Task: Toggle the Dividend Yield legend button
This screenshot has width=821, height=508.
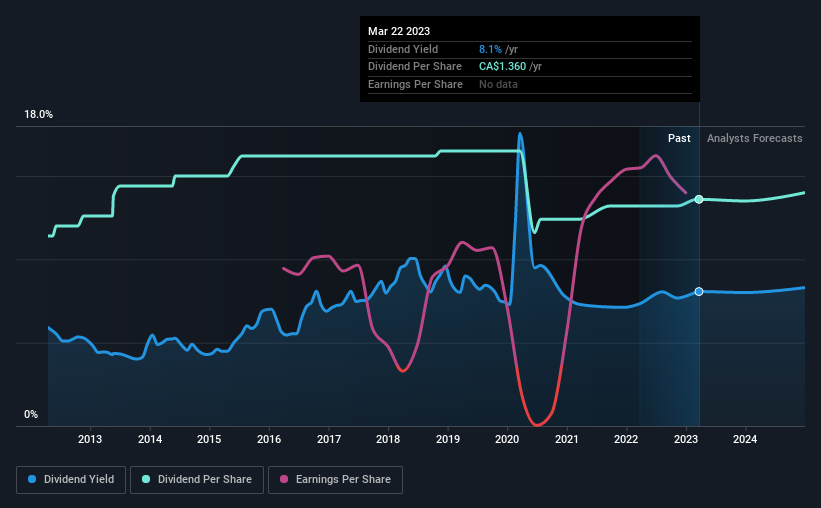Action: tap(71, 480)
